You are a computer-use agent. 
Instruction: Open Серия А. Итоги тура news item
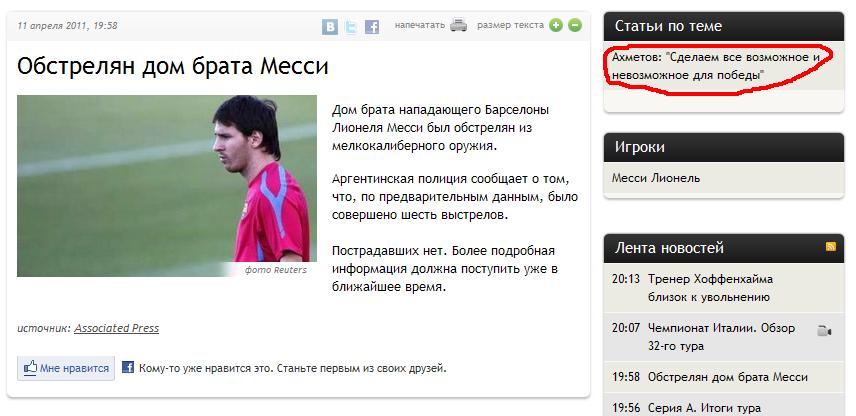coord(704,408)
